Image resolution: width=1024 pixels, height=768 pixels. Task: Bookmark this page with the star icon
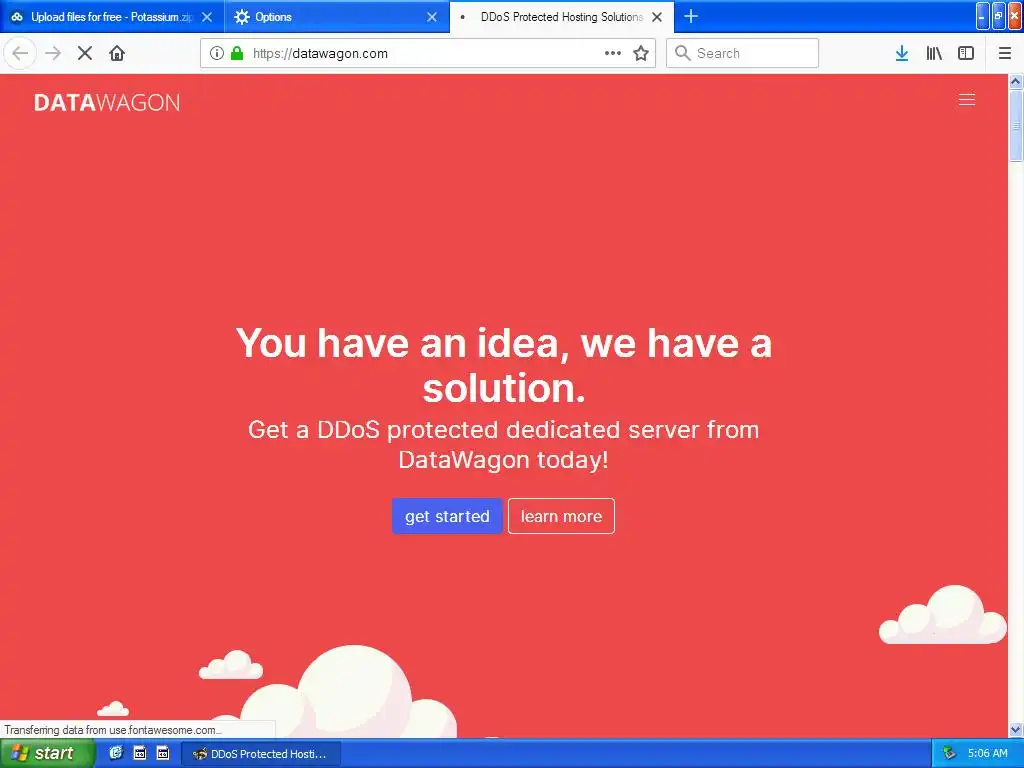click(641, 54)
